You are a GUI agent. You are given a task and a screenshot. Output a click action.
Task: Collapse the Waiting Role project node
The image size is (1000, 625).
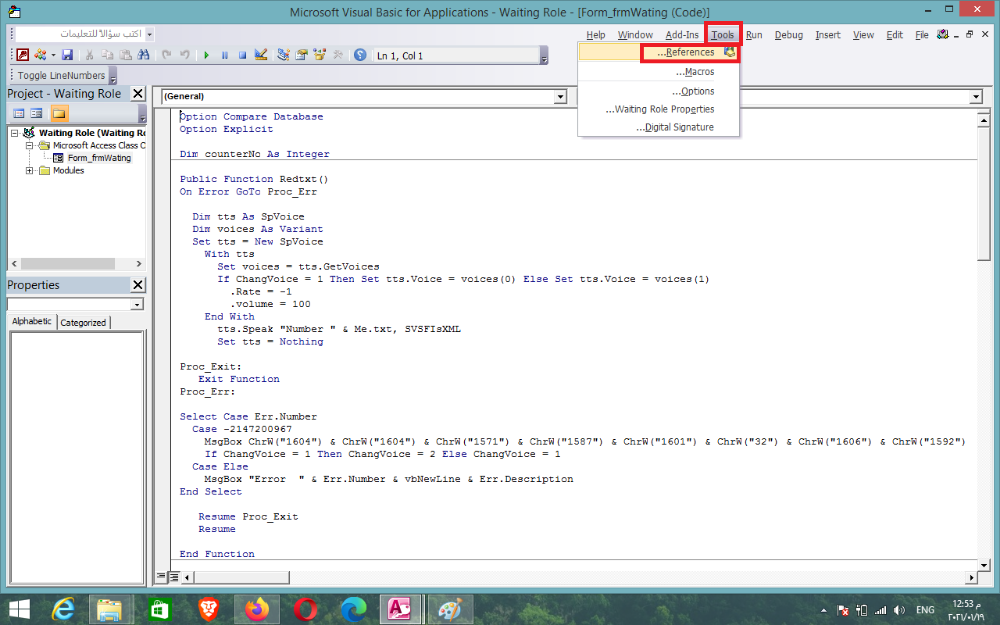click(x=15, y=133)
